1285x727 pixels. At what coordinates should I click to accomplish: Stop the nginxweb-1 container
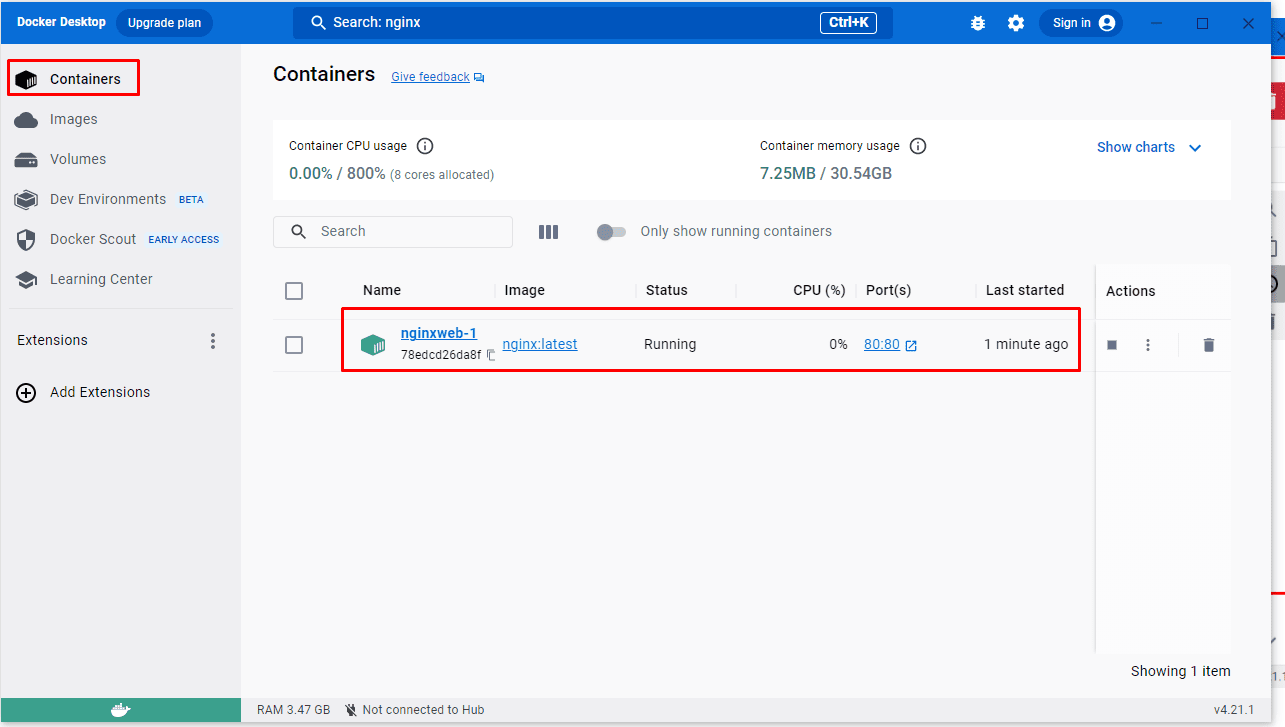[1112, 345]
